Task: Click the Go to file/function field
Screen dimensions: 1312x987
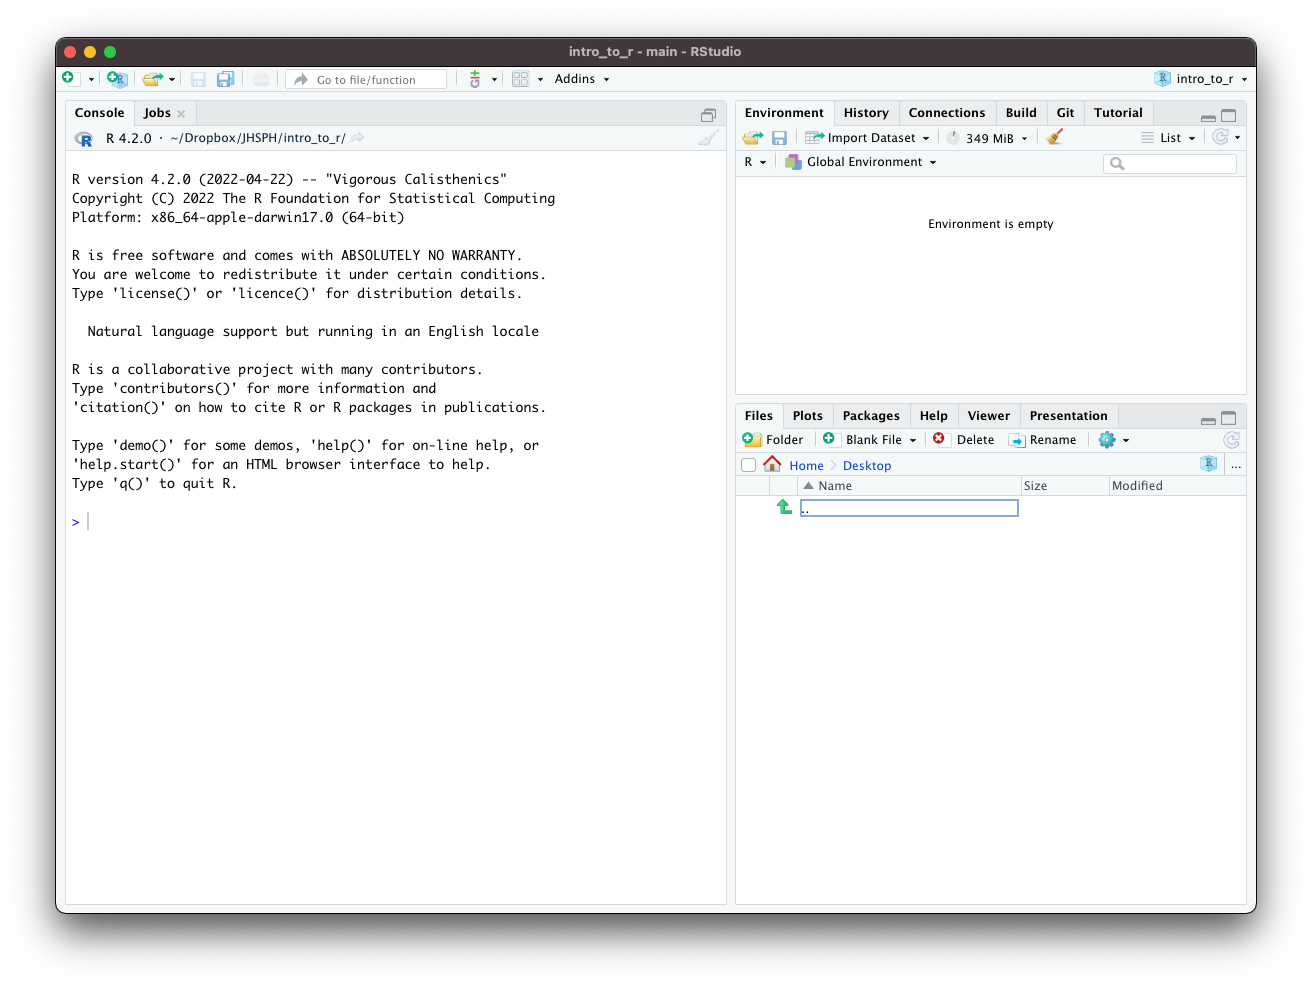Action: pyautogui.click(x=367, y=80)
